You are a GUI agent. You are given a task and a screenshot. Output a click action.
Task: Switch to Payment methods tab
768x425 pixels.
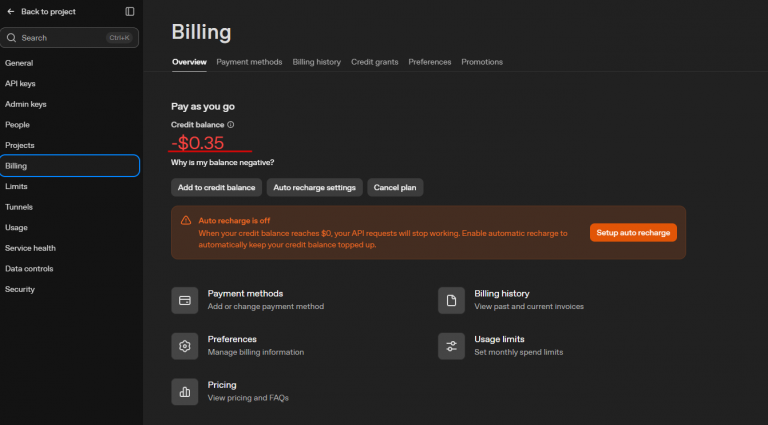click(249, 62)
